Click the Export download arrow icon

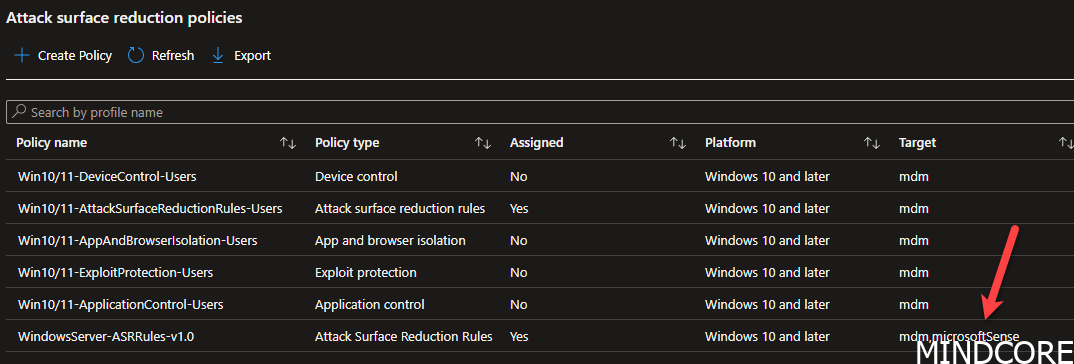[x=218, y=56]
